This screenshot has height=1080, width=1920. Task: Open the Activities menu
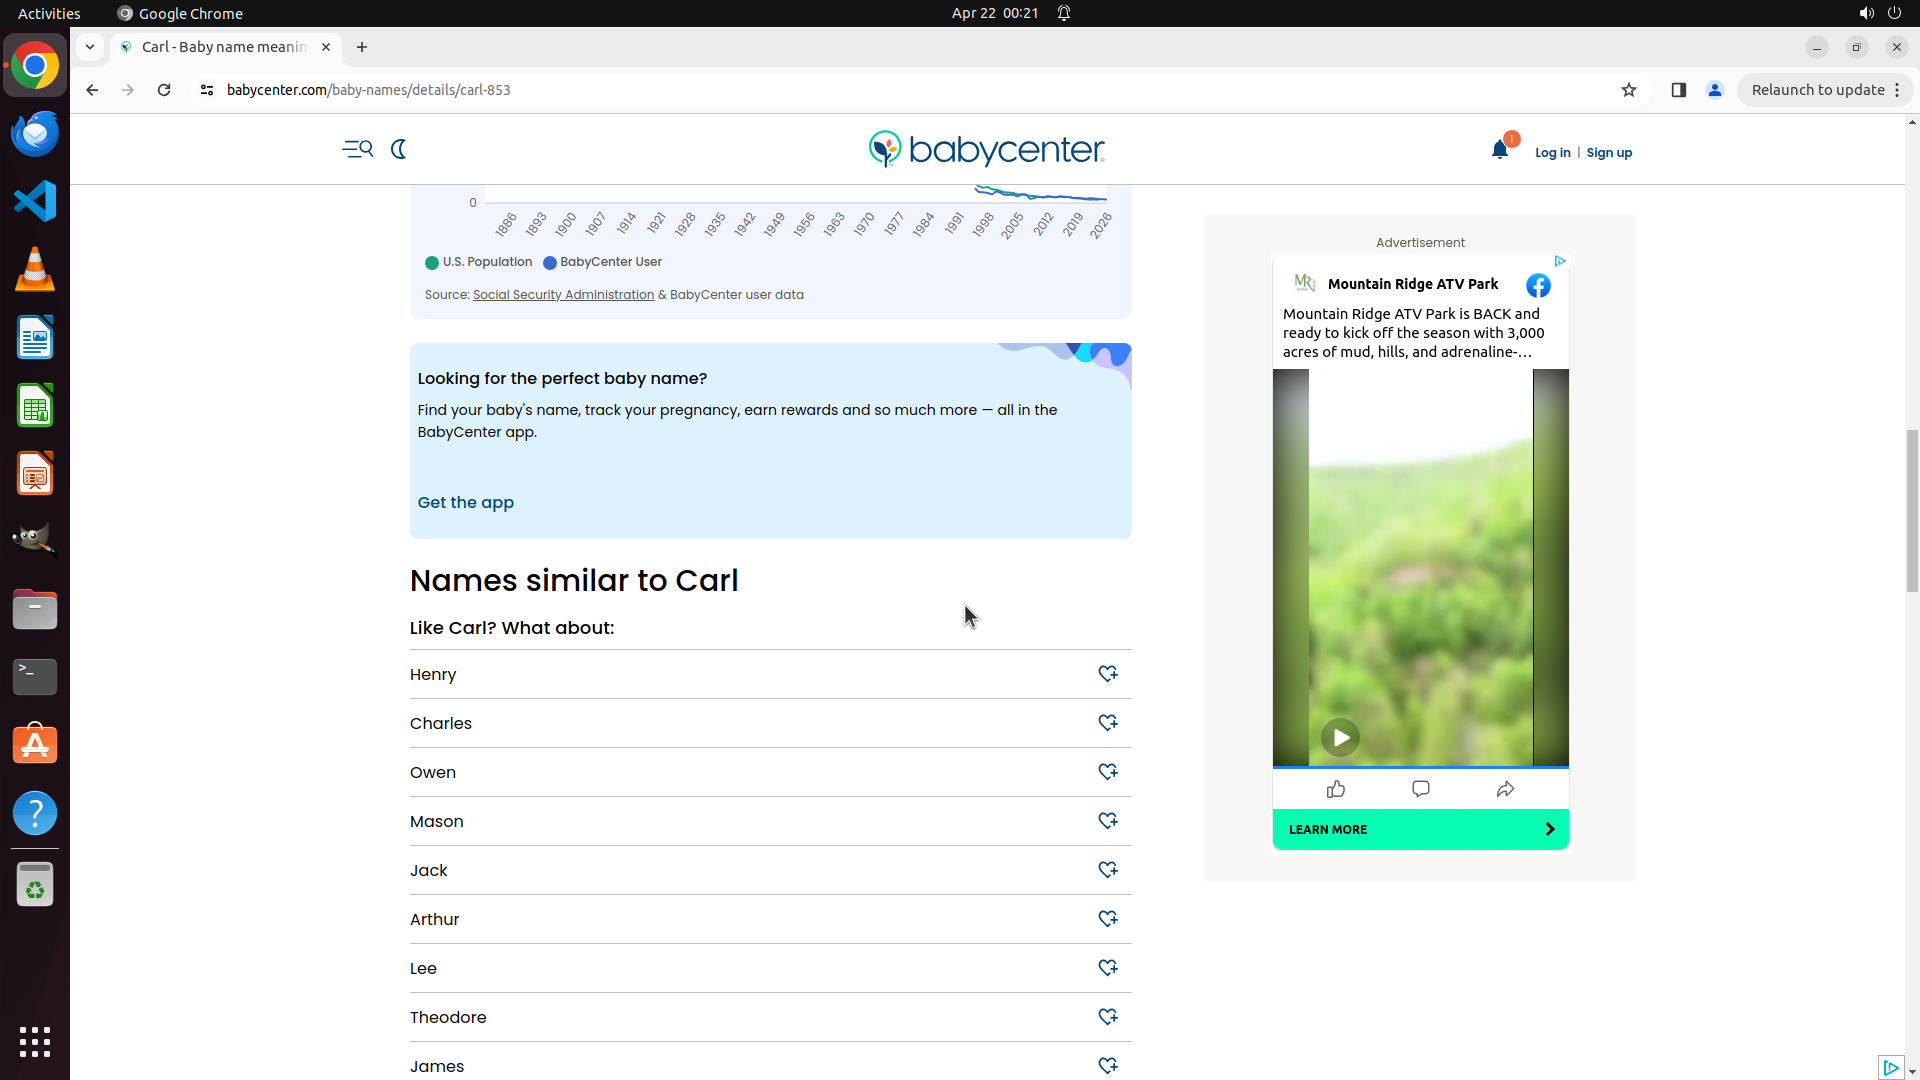click(49, 13)
